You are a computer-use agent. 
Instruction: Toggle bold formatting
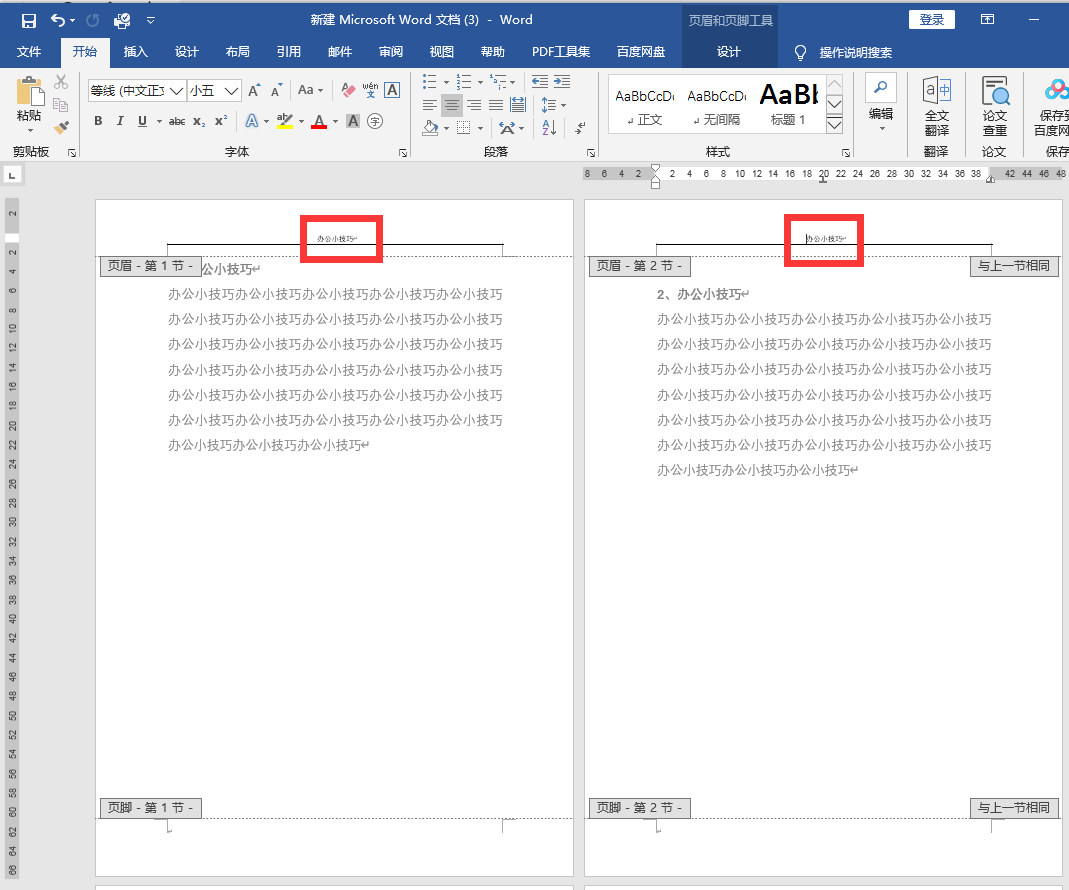coord(97,121)
